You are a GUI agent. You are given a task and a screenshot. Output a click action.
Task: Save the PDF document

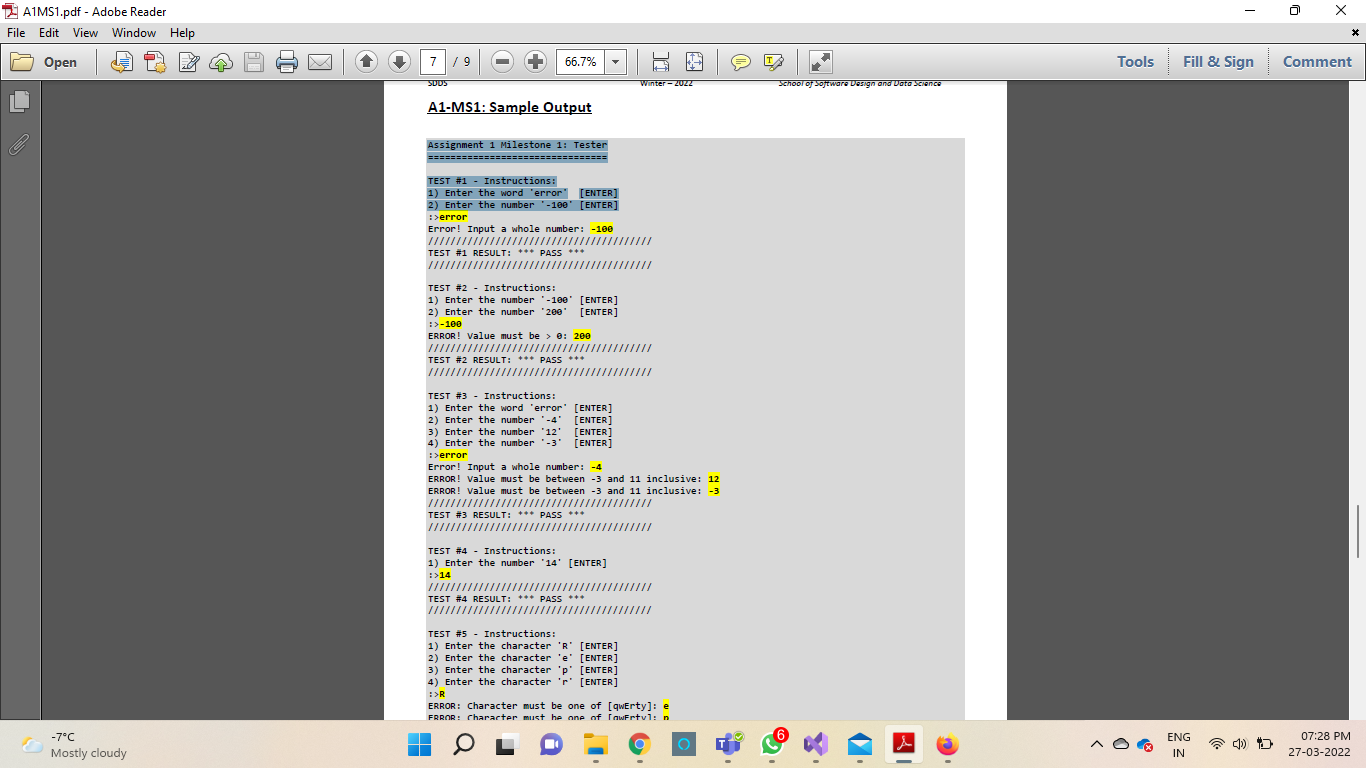pyautogui.click(x=254, y=61)
